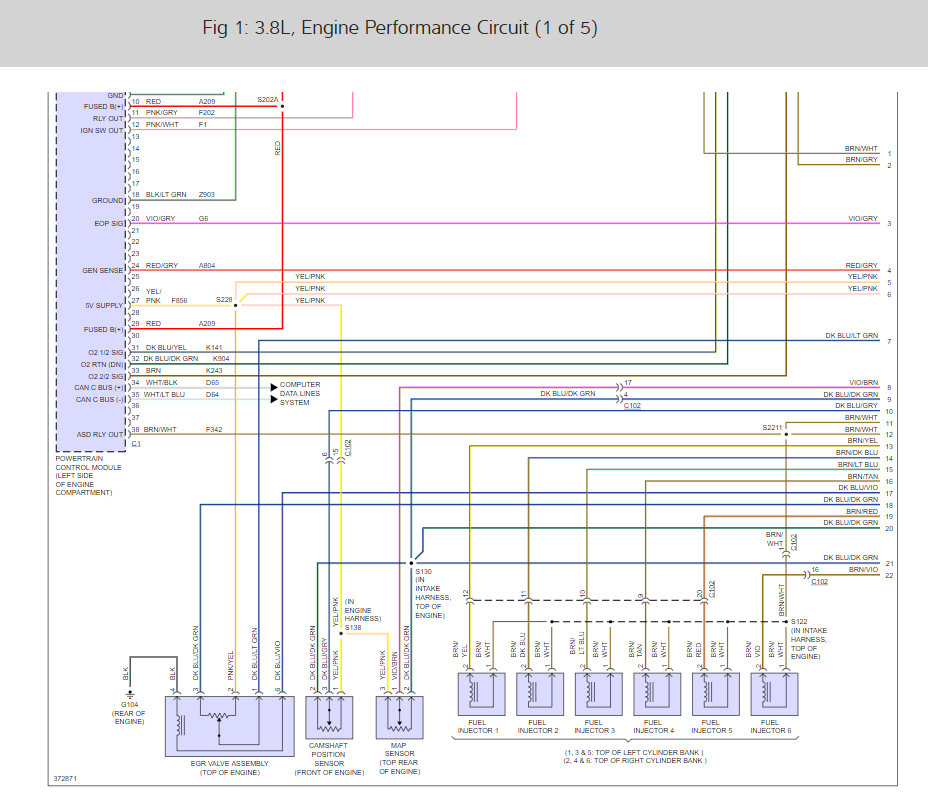Screen dimensions: 928x795
Task: Click the G104 ground symbol
Action: pyautogui.click(x=130, y=693)
